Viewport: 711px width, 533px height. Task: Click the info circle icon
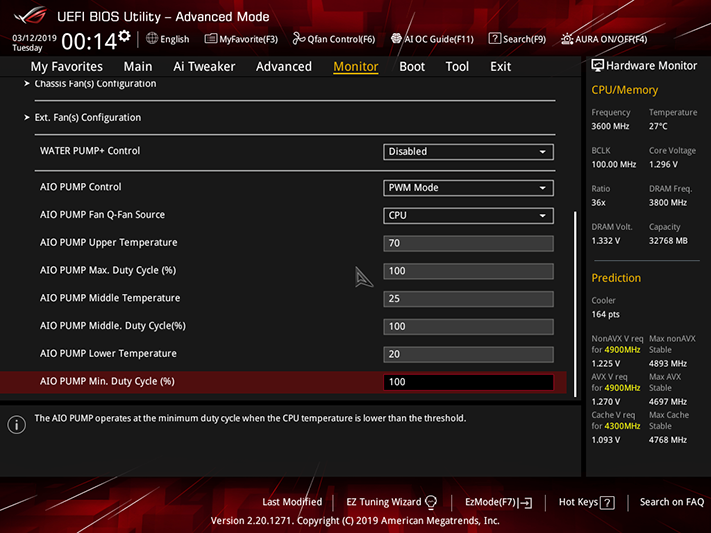(x=17, y=425)
